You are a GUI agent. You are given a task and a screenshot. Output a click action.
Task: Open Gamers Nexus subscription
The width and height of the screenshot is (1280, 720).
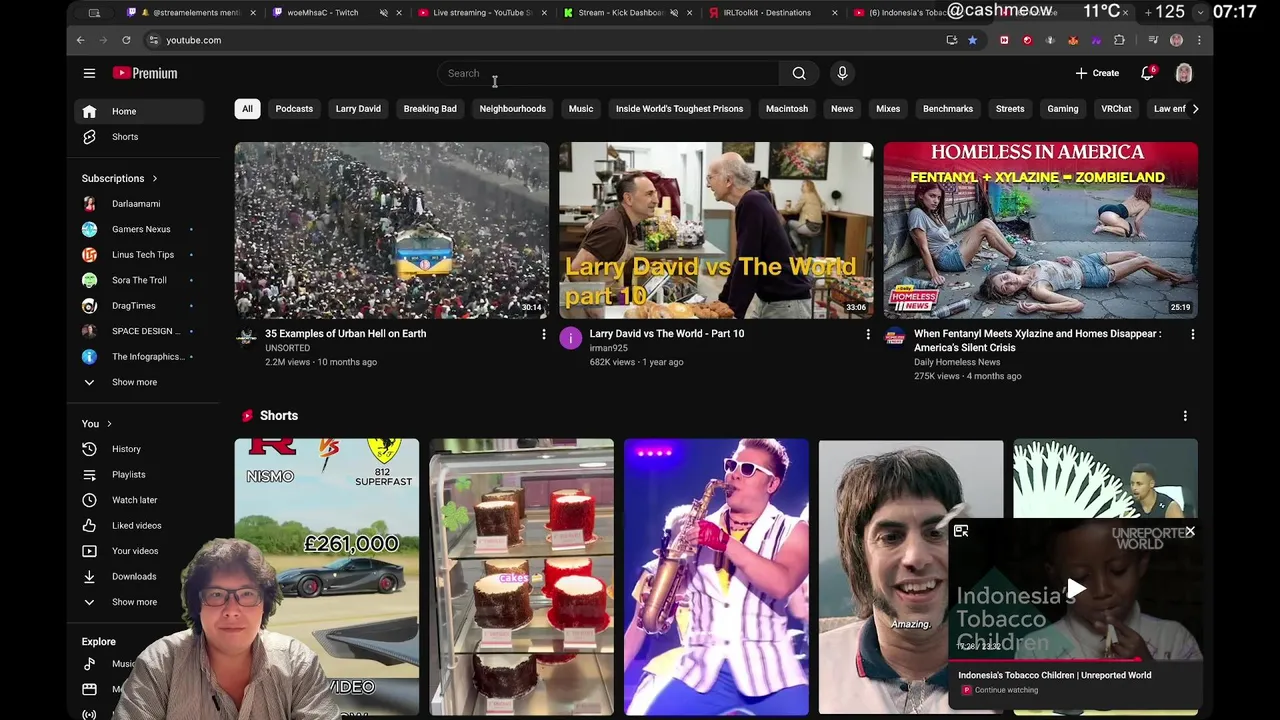pos(141,229)
